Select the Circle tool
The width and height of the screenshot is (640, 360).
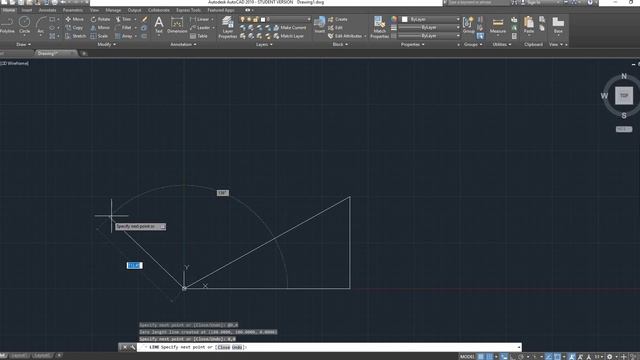point(24,25)
